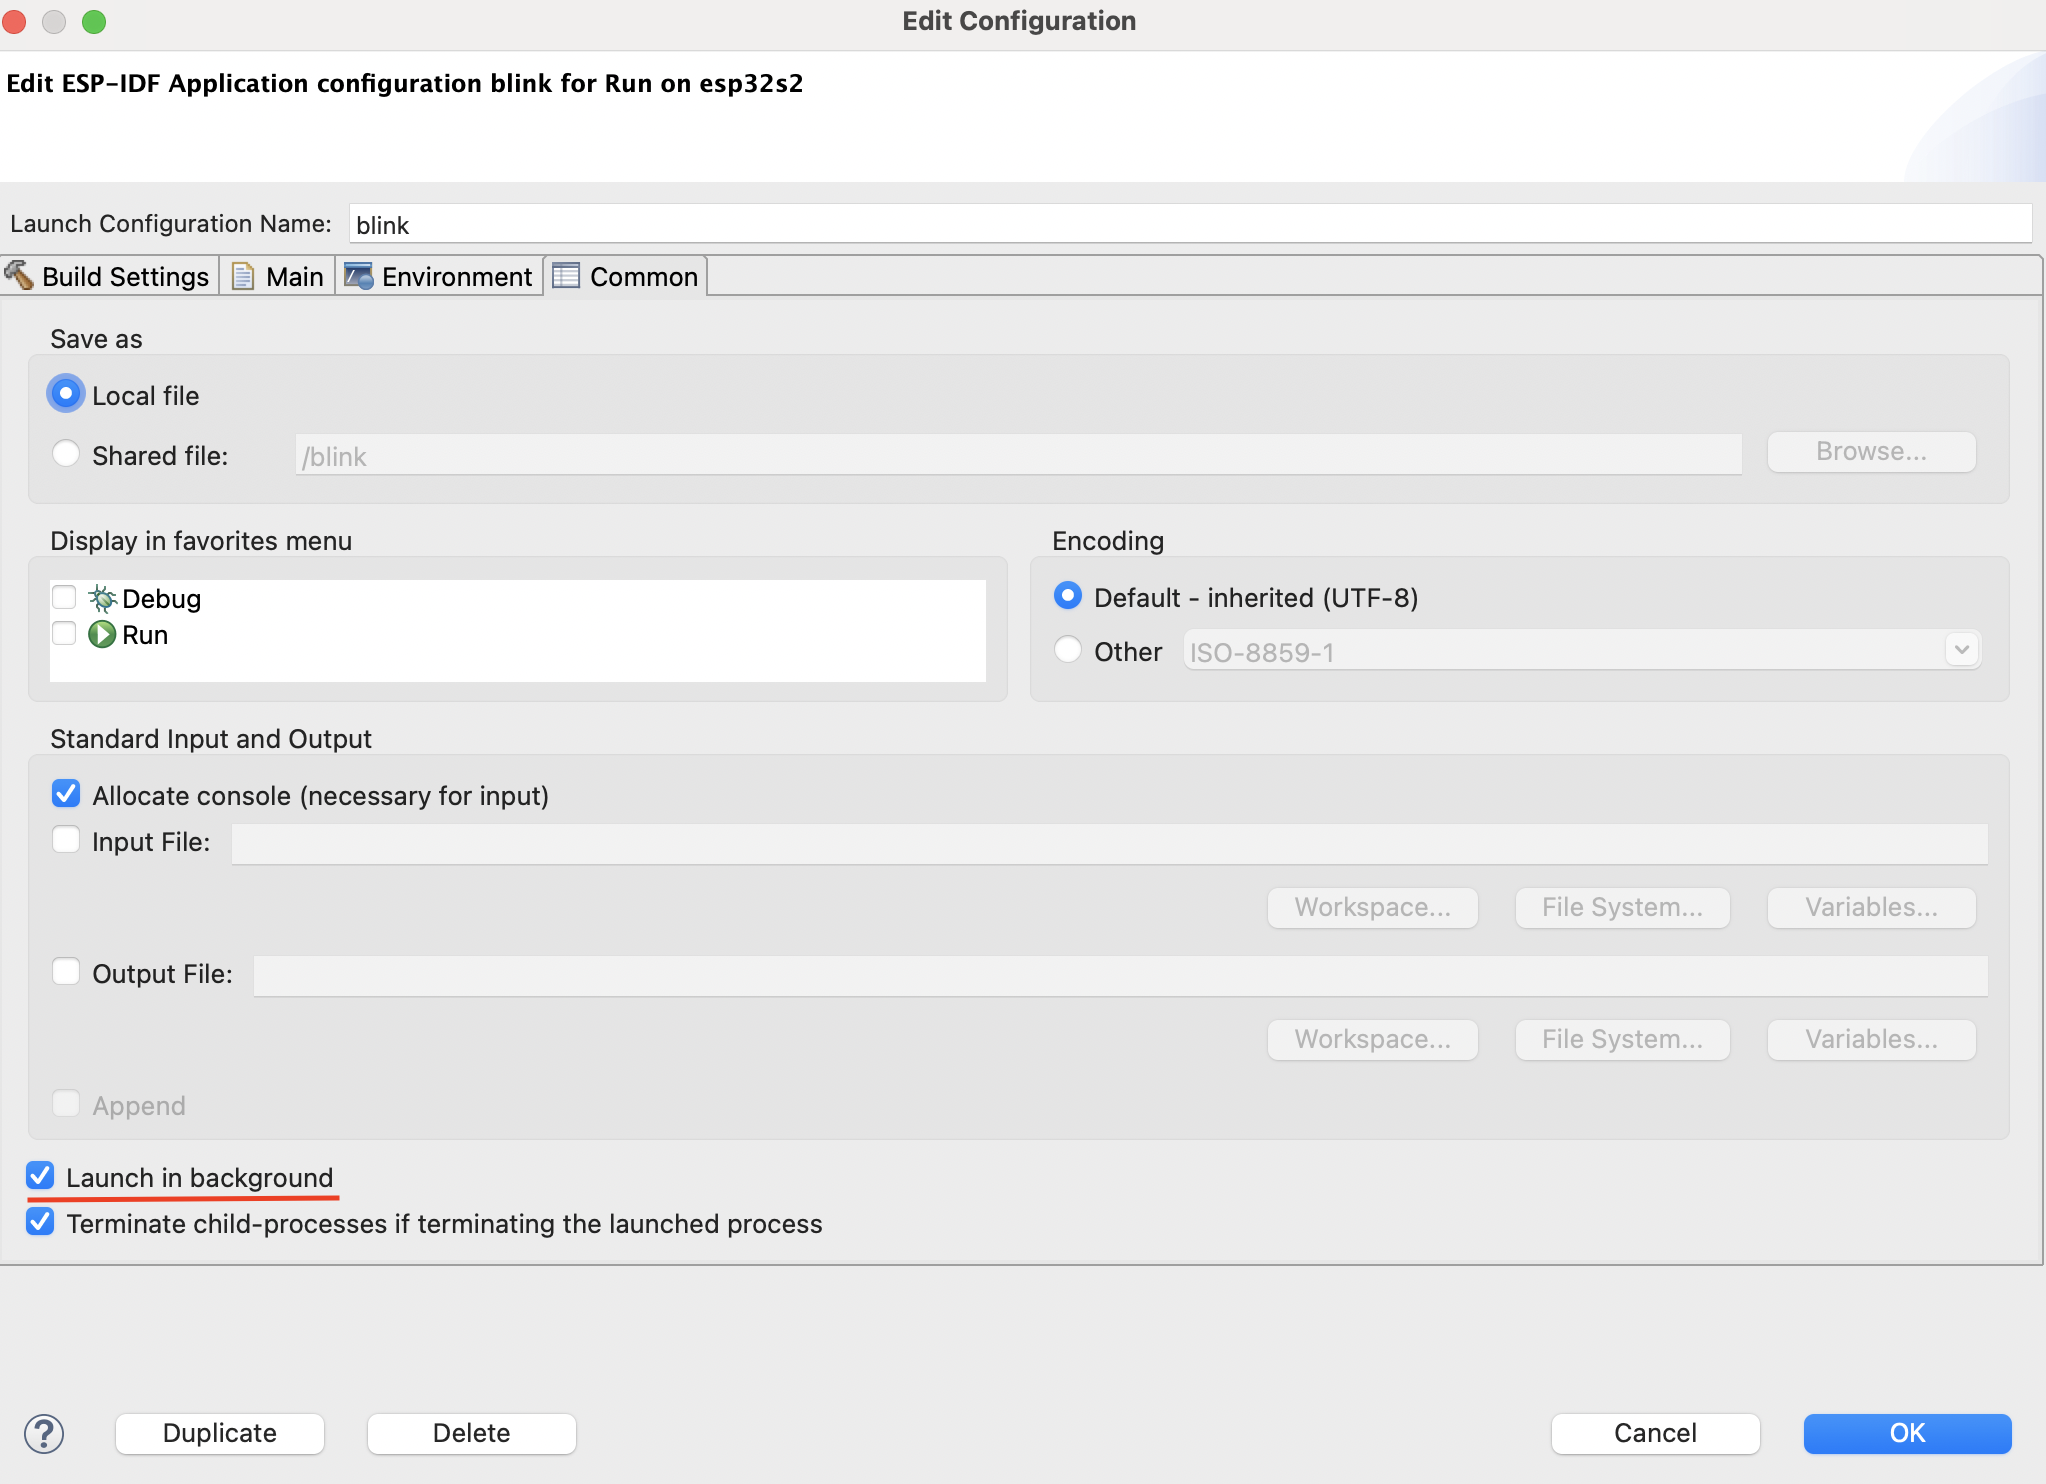Image resolution: width=2046 pixels, height=1484 pixels.
Task: Check the Output File option
Action: (x=65, y=970)
